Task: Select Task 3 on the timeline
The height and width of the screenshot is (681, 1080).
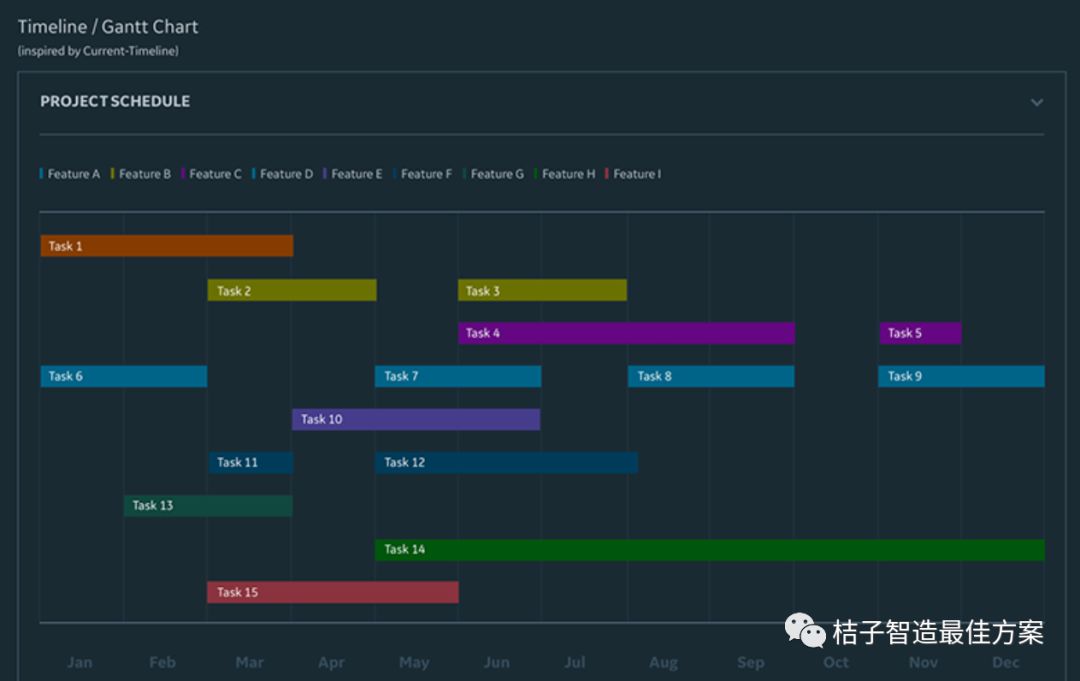Action: pyautogui.click(x=542, y=290)
